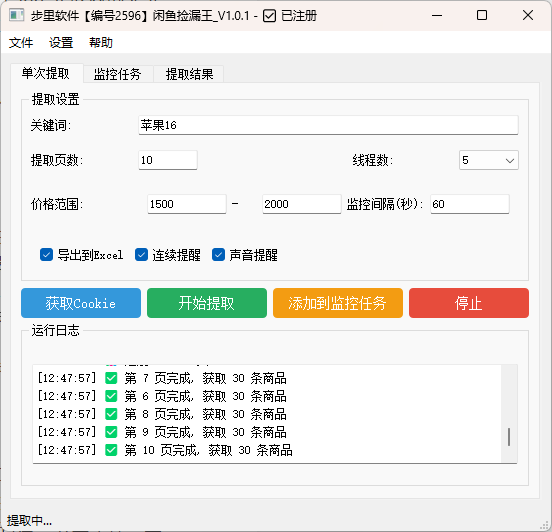Click the 关键词 input field
This screenshot has height=532, width=552.
328,125
